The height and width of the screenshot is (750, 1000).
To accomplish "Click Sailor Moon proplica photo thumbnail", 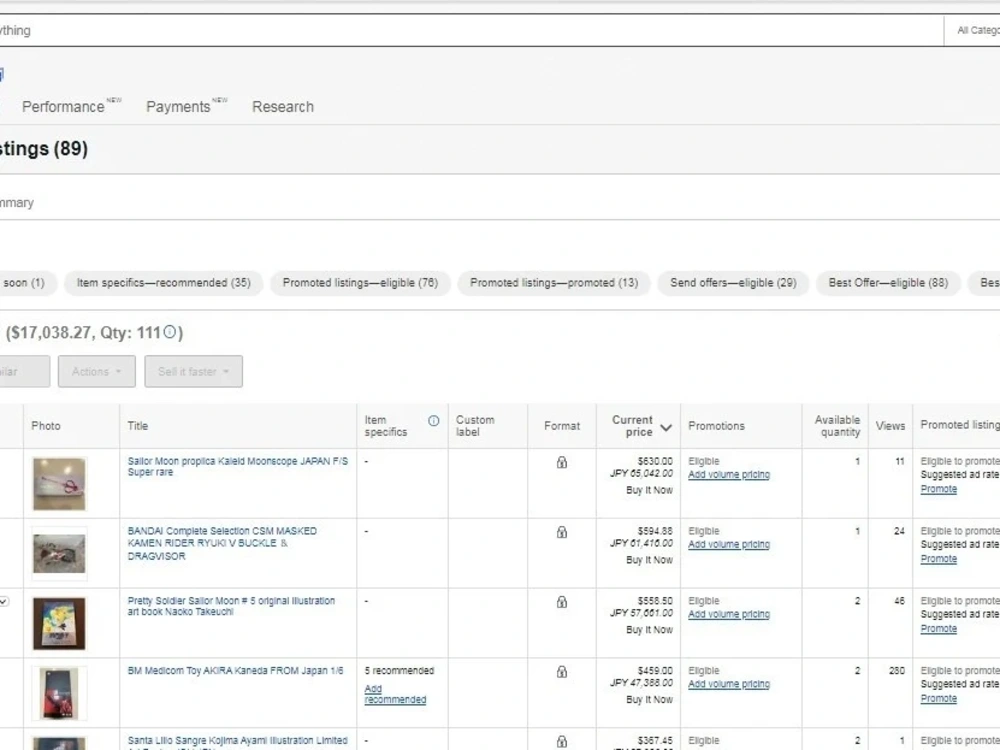I will (59, 483).
